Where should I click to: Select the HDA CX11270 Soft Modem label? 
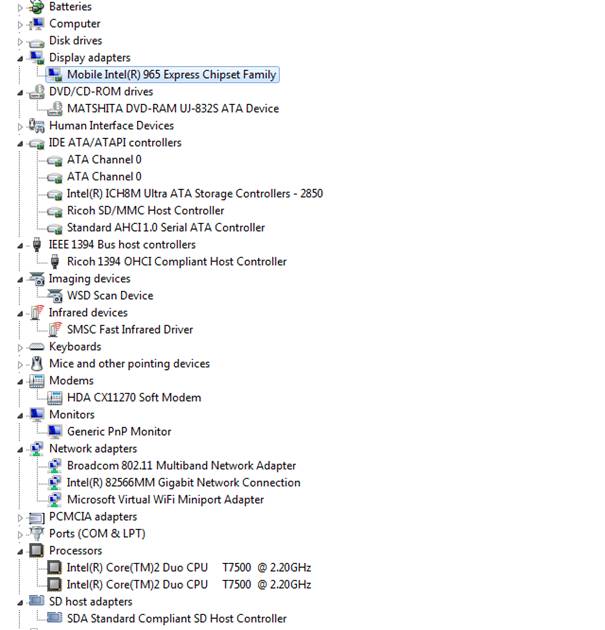pos(134,398)
